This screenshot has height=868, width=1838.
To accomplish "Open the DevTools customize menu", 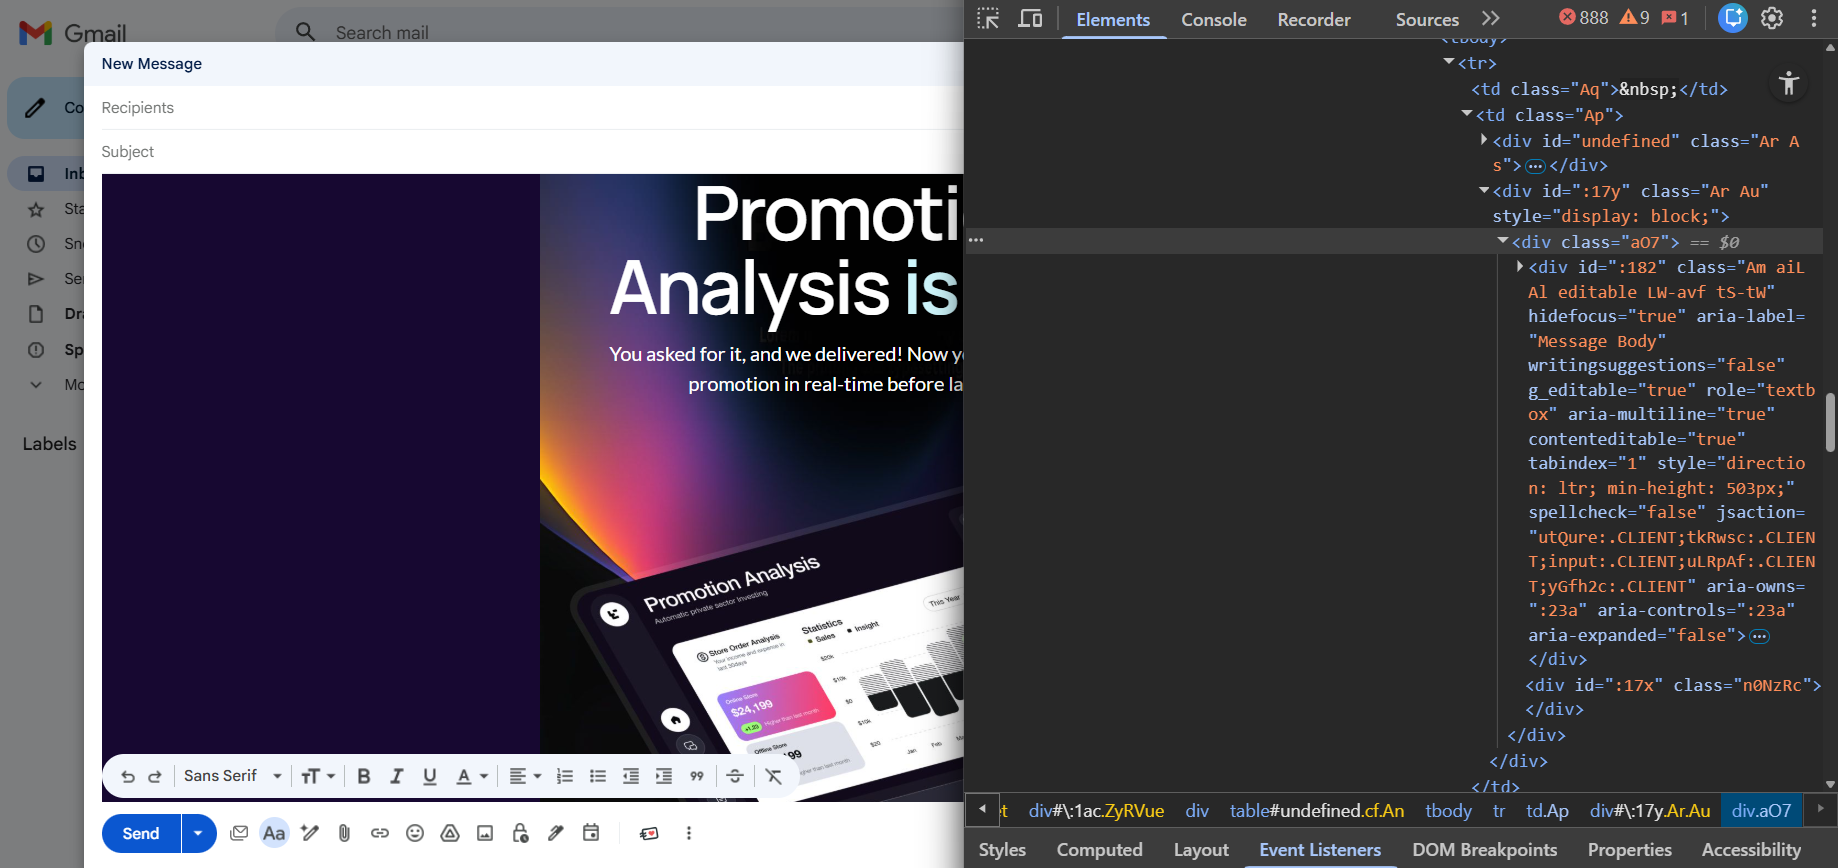I will click(x=1814, y=18).
